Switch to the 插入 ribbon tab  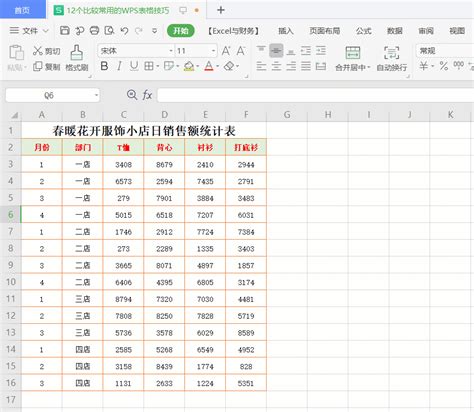tap(286, 31)
